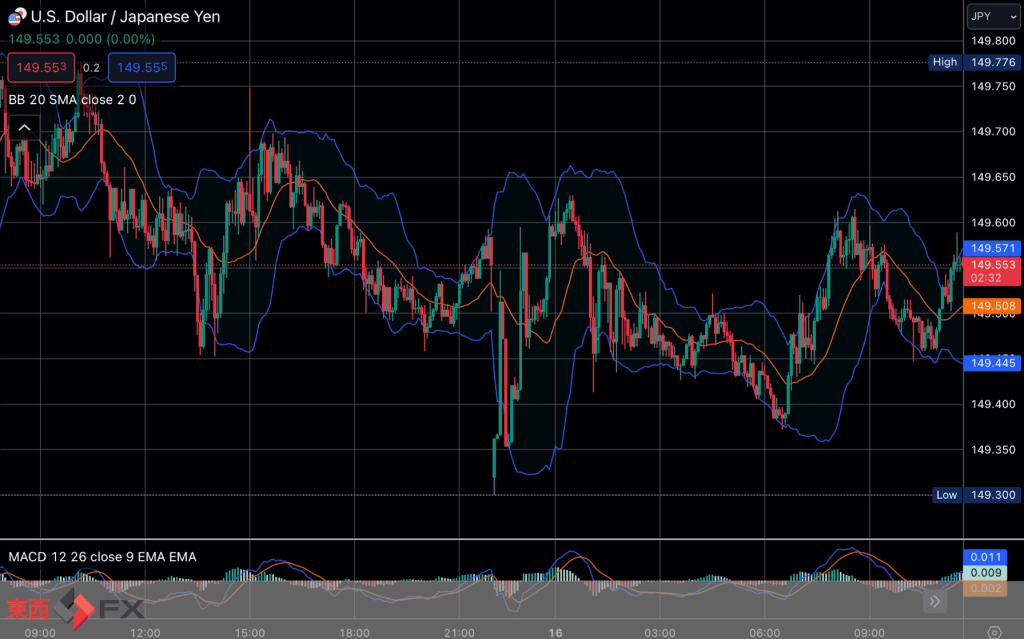Select the MACD 12 26 close indicator legend
This screenshot has height=639, width=1024.
pyautogui.click(x=103, y=557)
